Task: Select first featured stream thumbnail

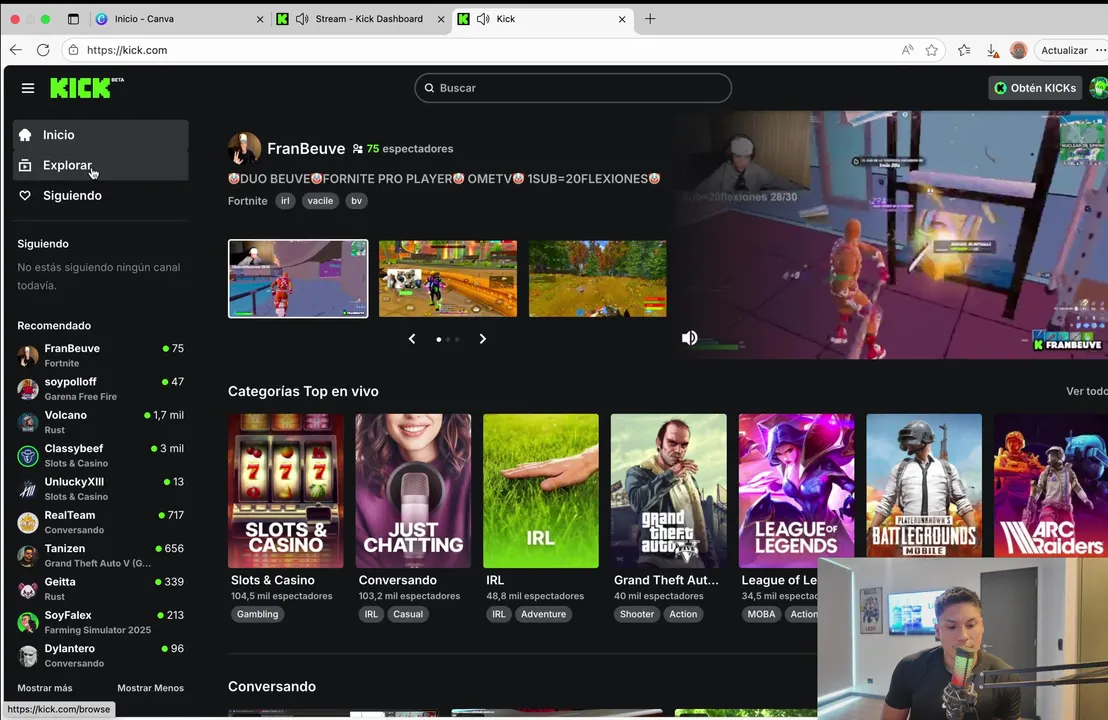Action: [x=298, y=278]
